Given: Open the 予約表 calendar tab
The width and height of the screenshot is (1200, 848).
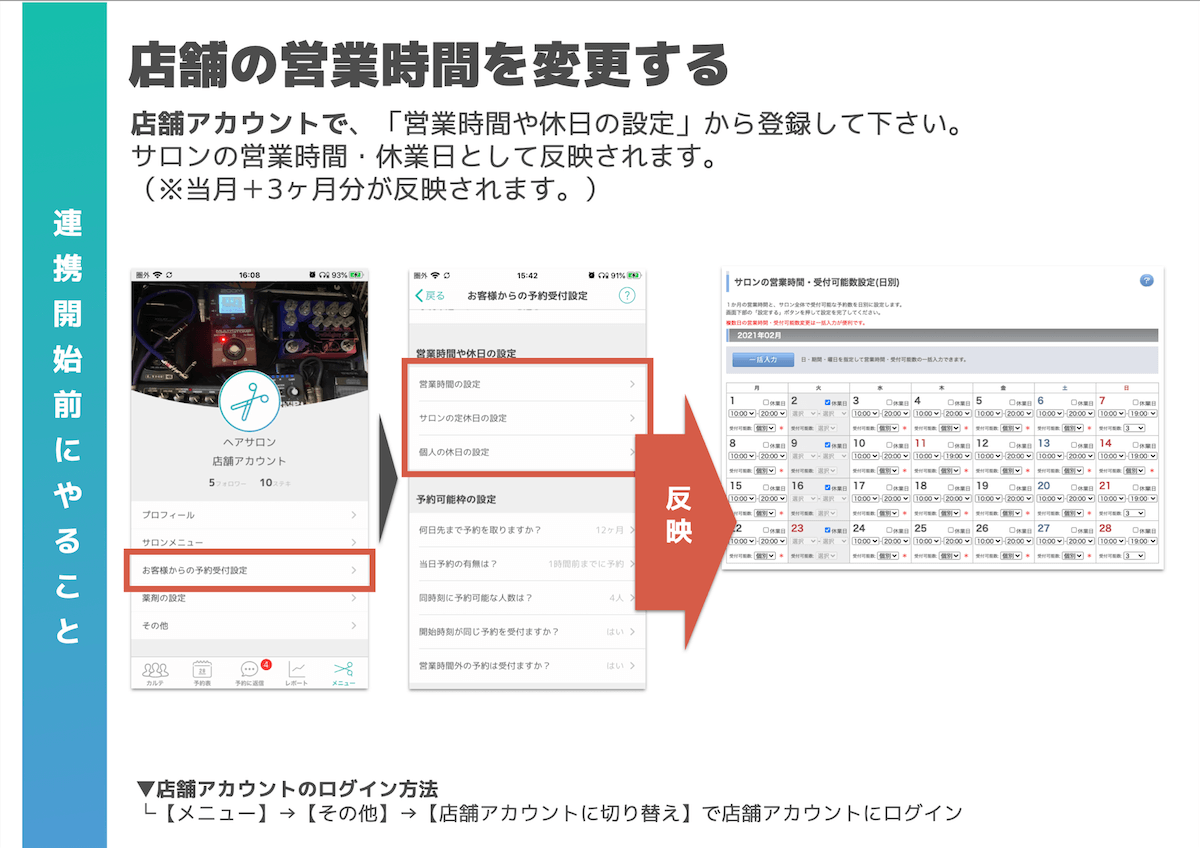Looking at the screenshot, I should 202,672.
